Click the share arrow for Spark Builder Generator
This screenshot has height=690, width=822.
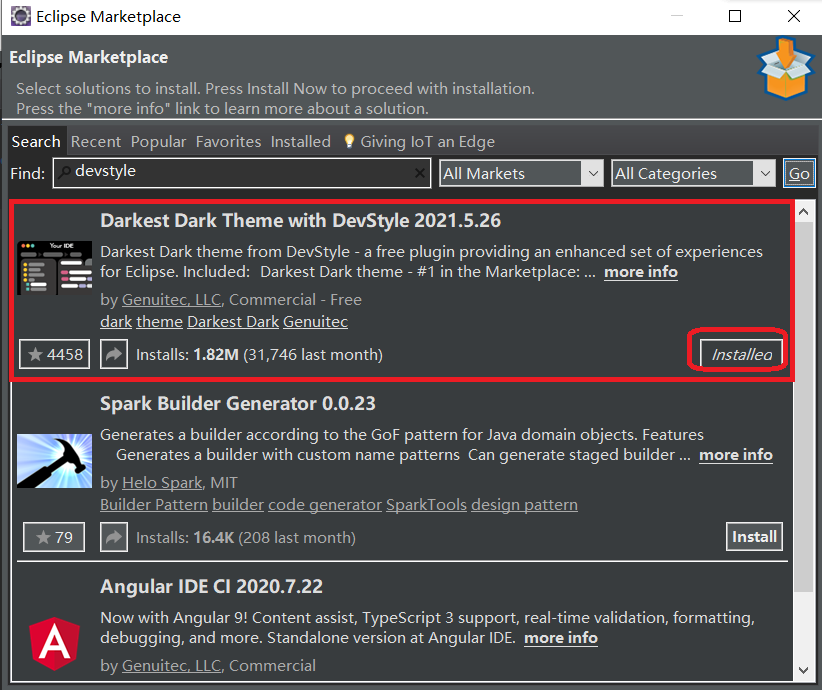pos(113,536)
